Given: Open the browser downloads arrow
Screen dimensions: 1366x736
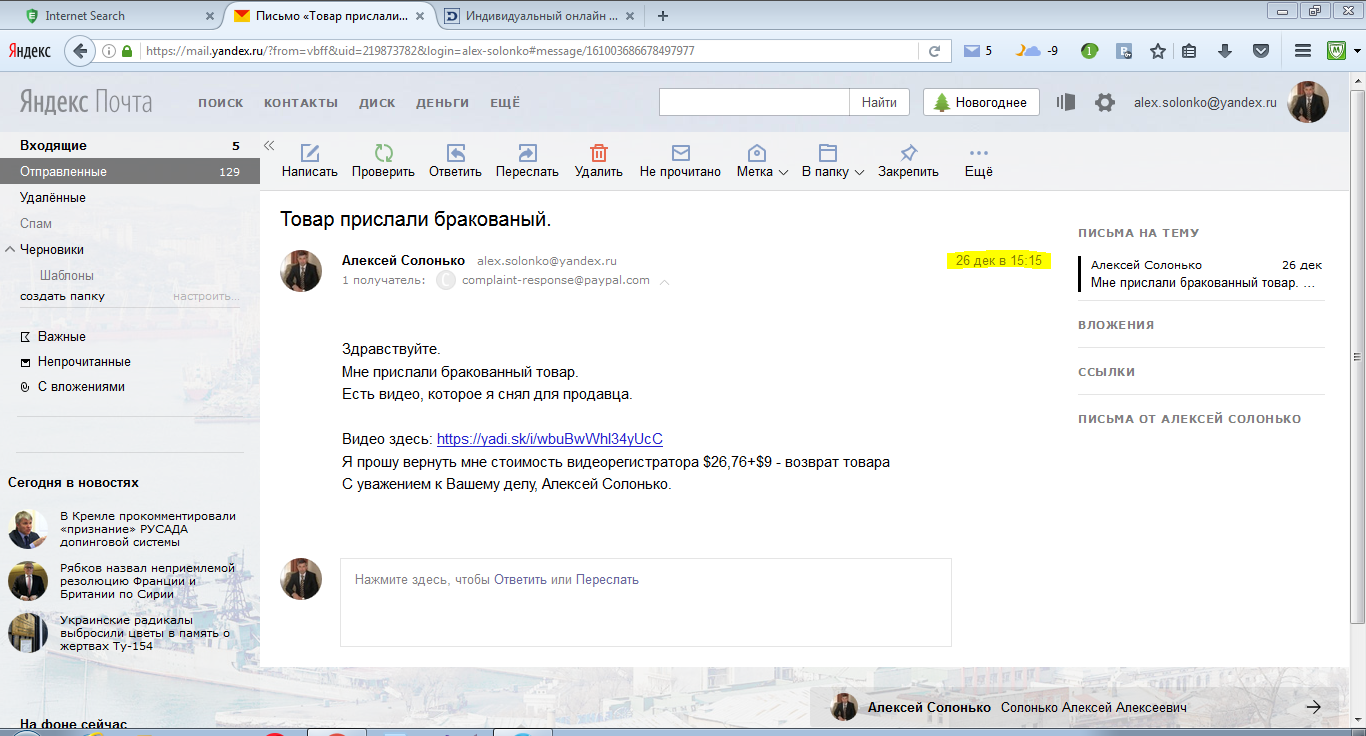Looking at the screenshot, I should (x=1224, y=51).
